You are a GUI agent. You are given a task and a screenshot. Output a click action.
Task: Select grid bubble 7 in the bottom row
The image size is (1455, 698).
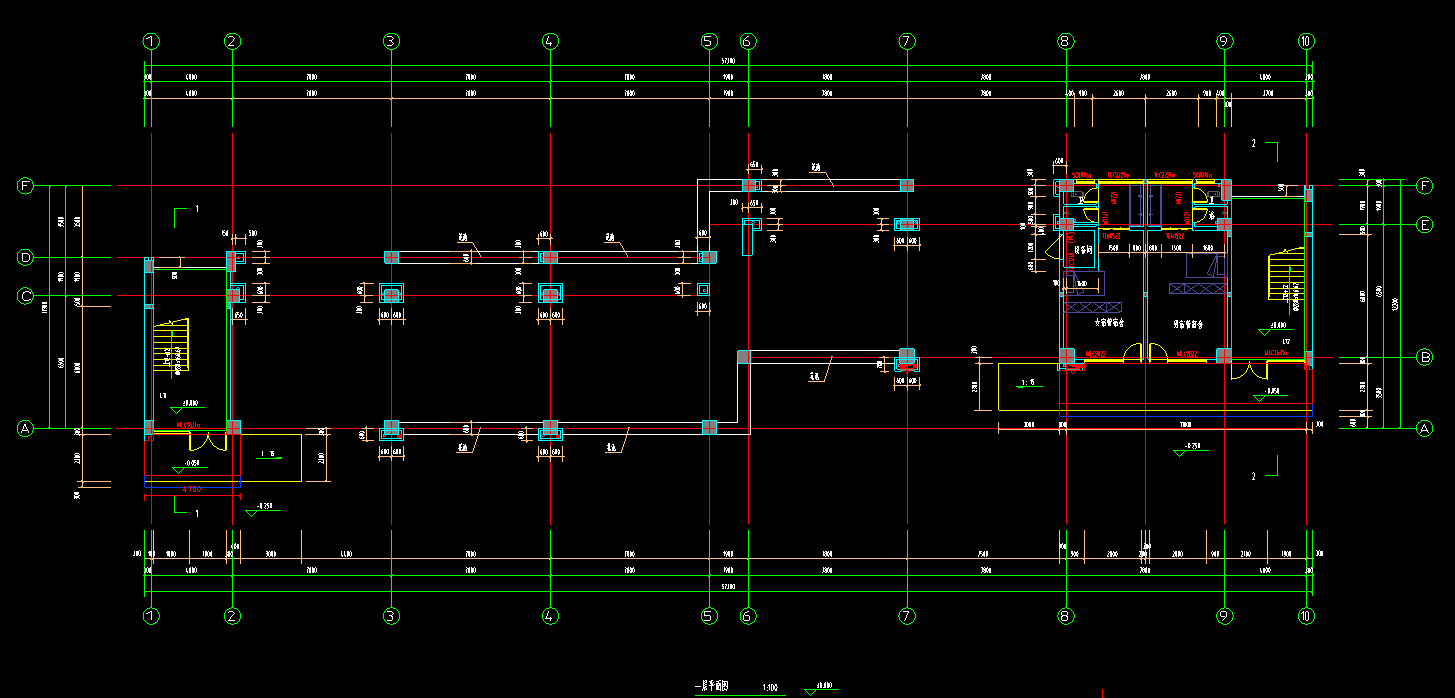(906, 616)
